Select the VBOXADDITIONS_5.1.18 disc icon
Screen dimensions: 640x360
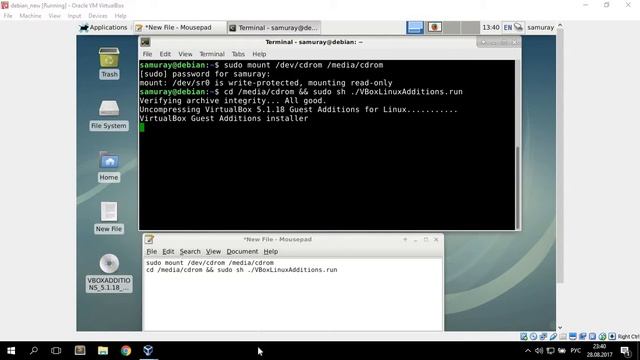(x=109, y=273)
